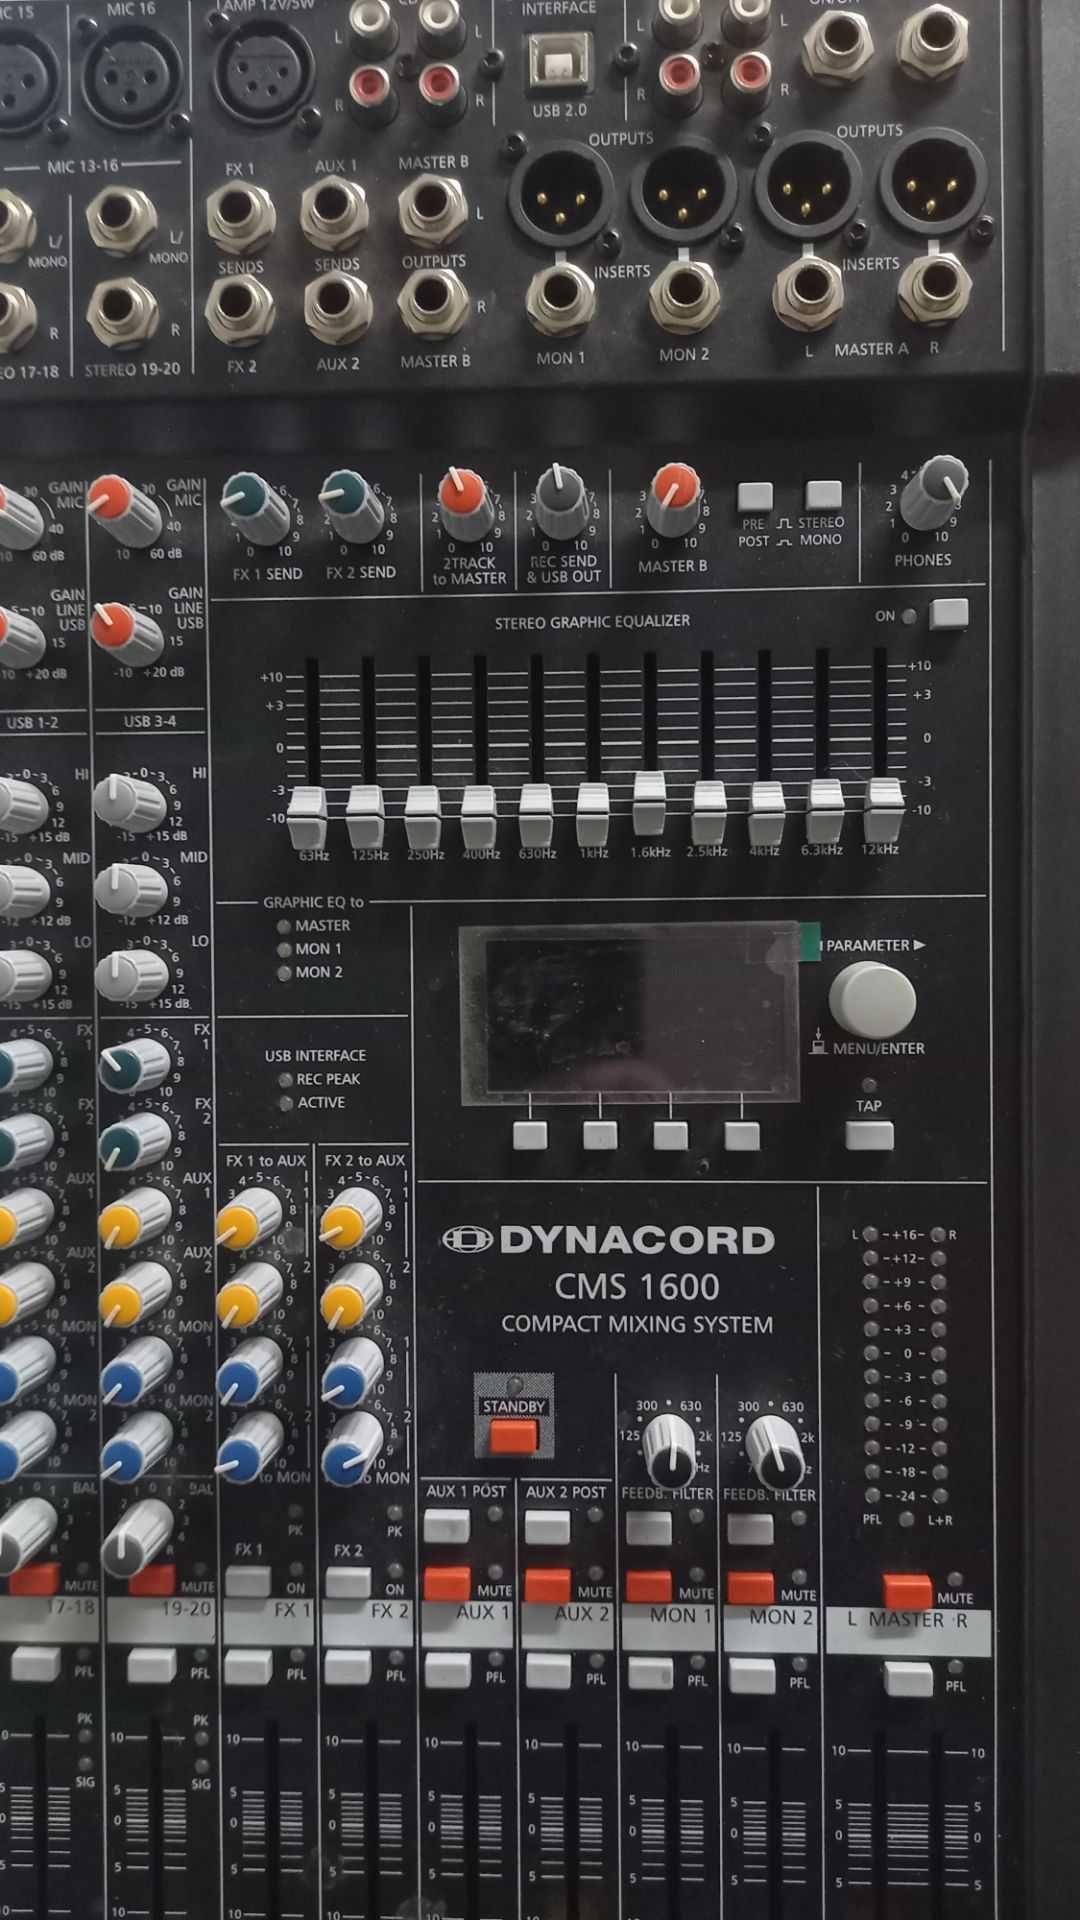
Task: Turn the FX 2 to MON 2 blue knob
Action: point(351,1448)
